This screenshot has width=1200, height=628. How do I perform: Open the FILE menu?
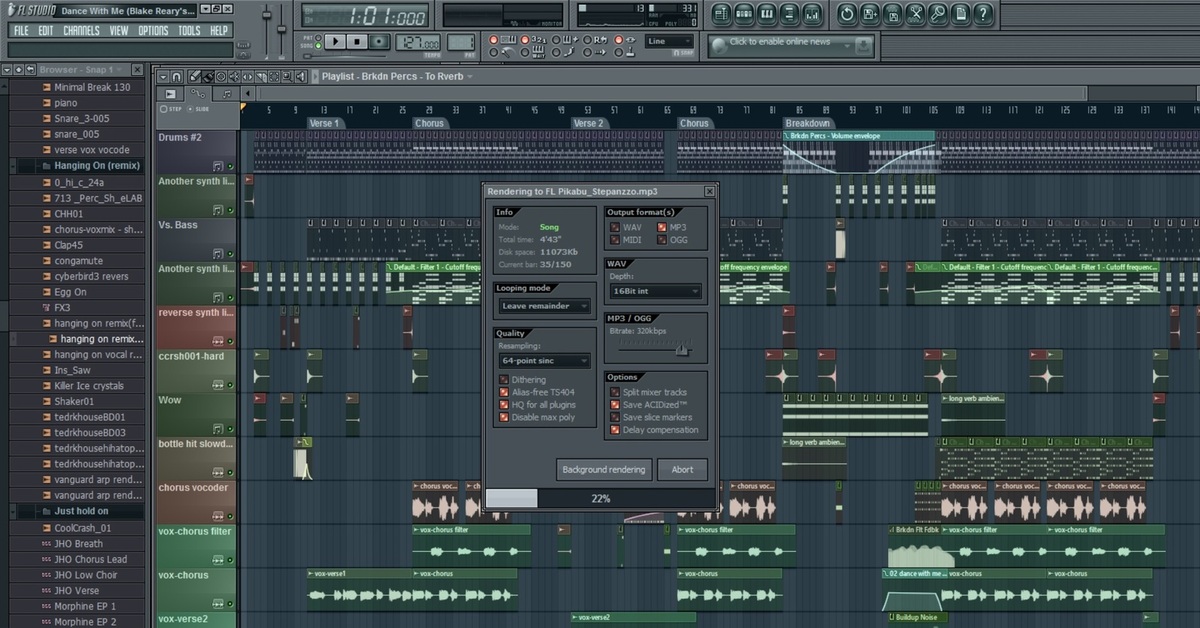21,31
